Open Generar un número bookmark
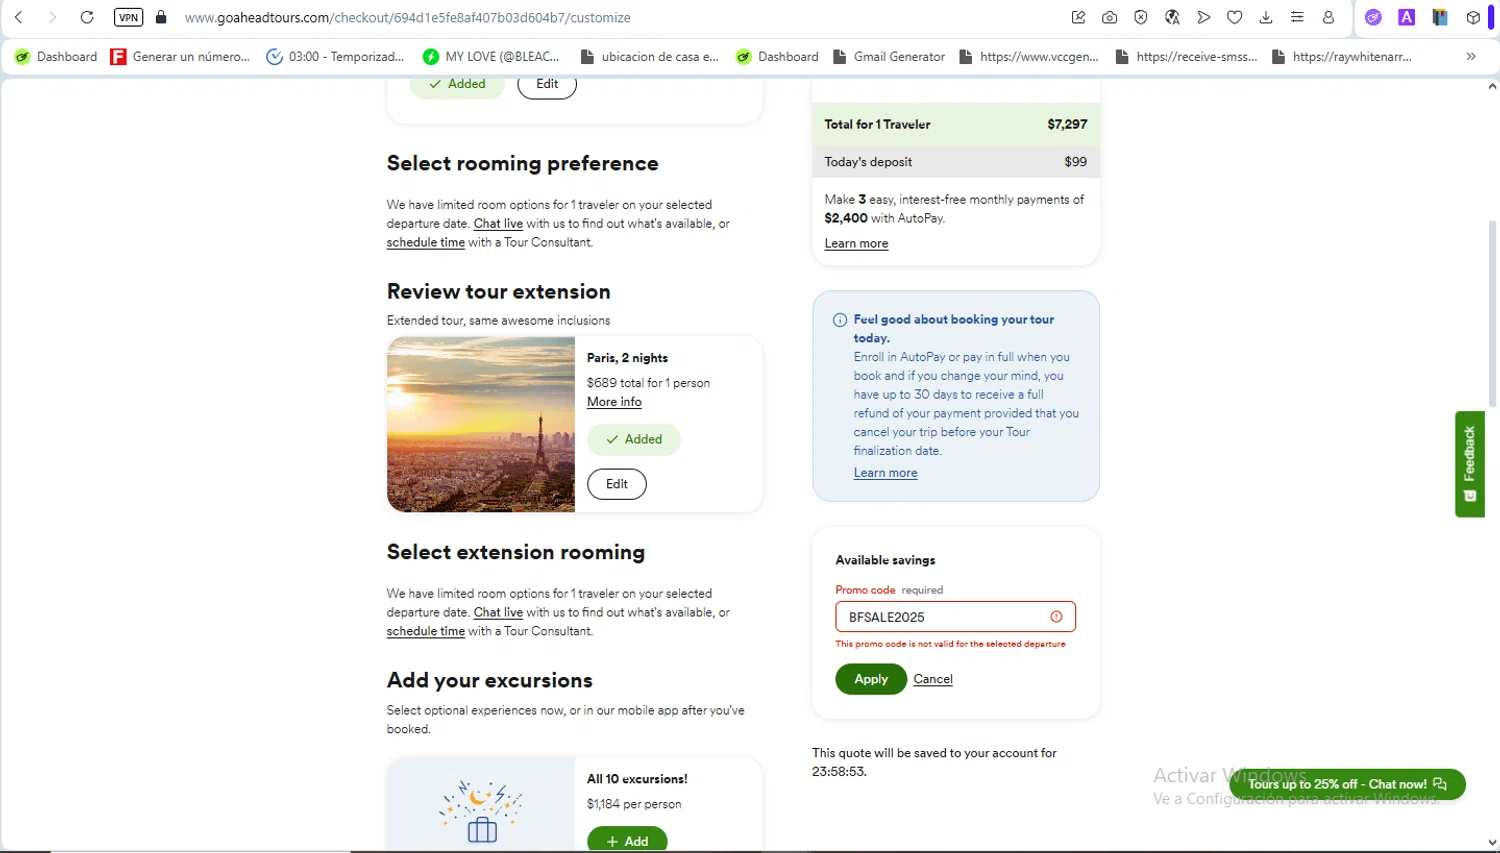Viewport: 1500px width, 853px height. click(x=181, y=57)
